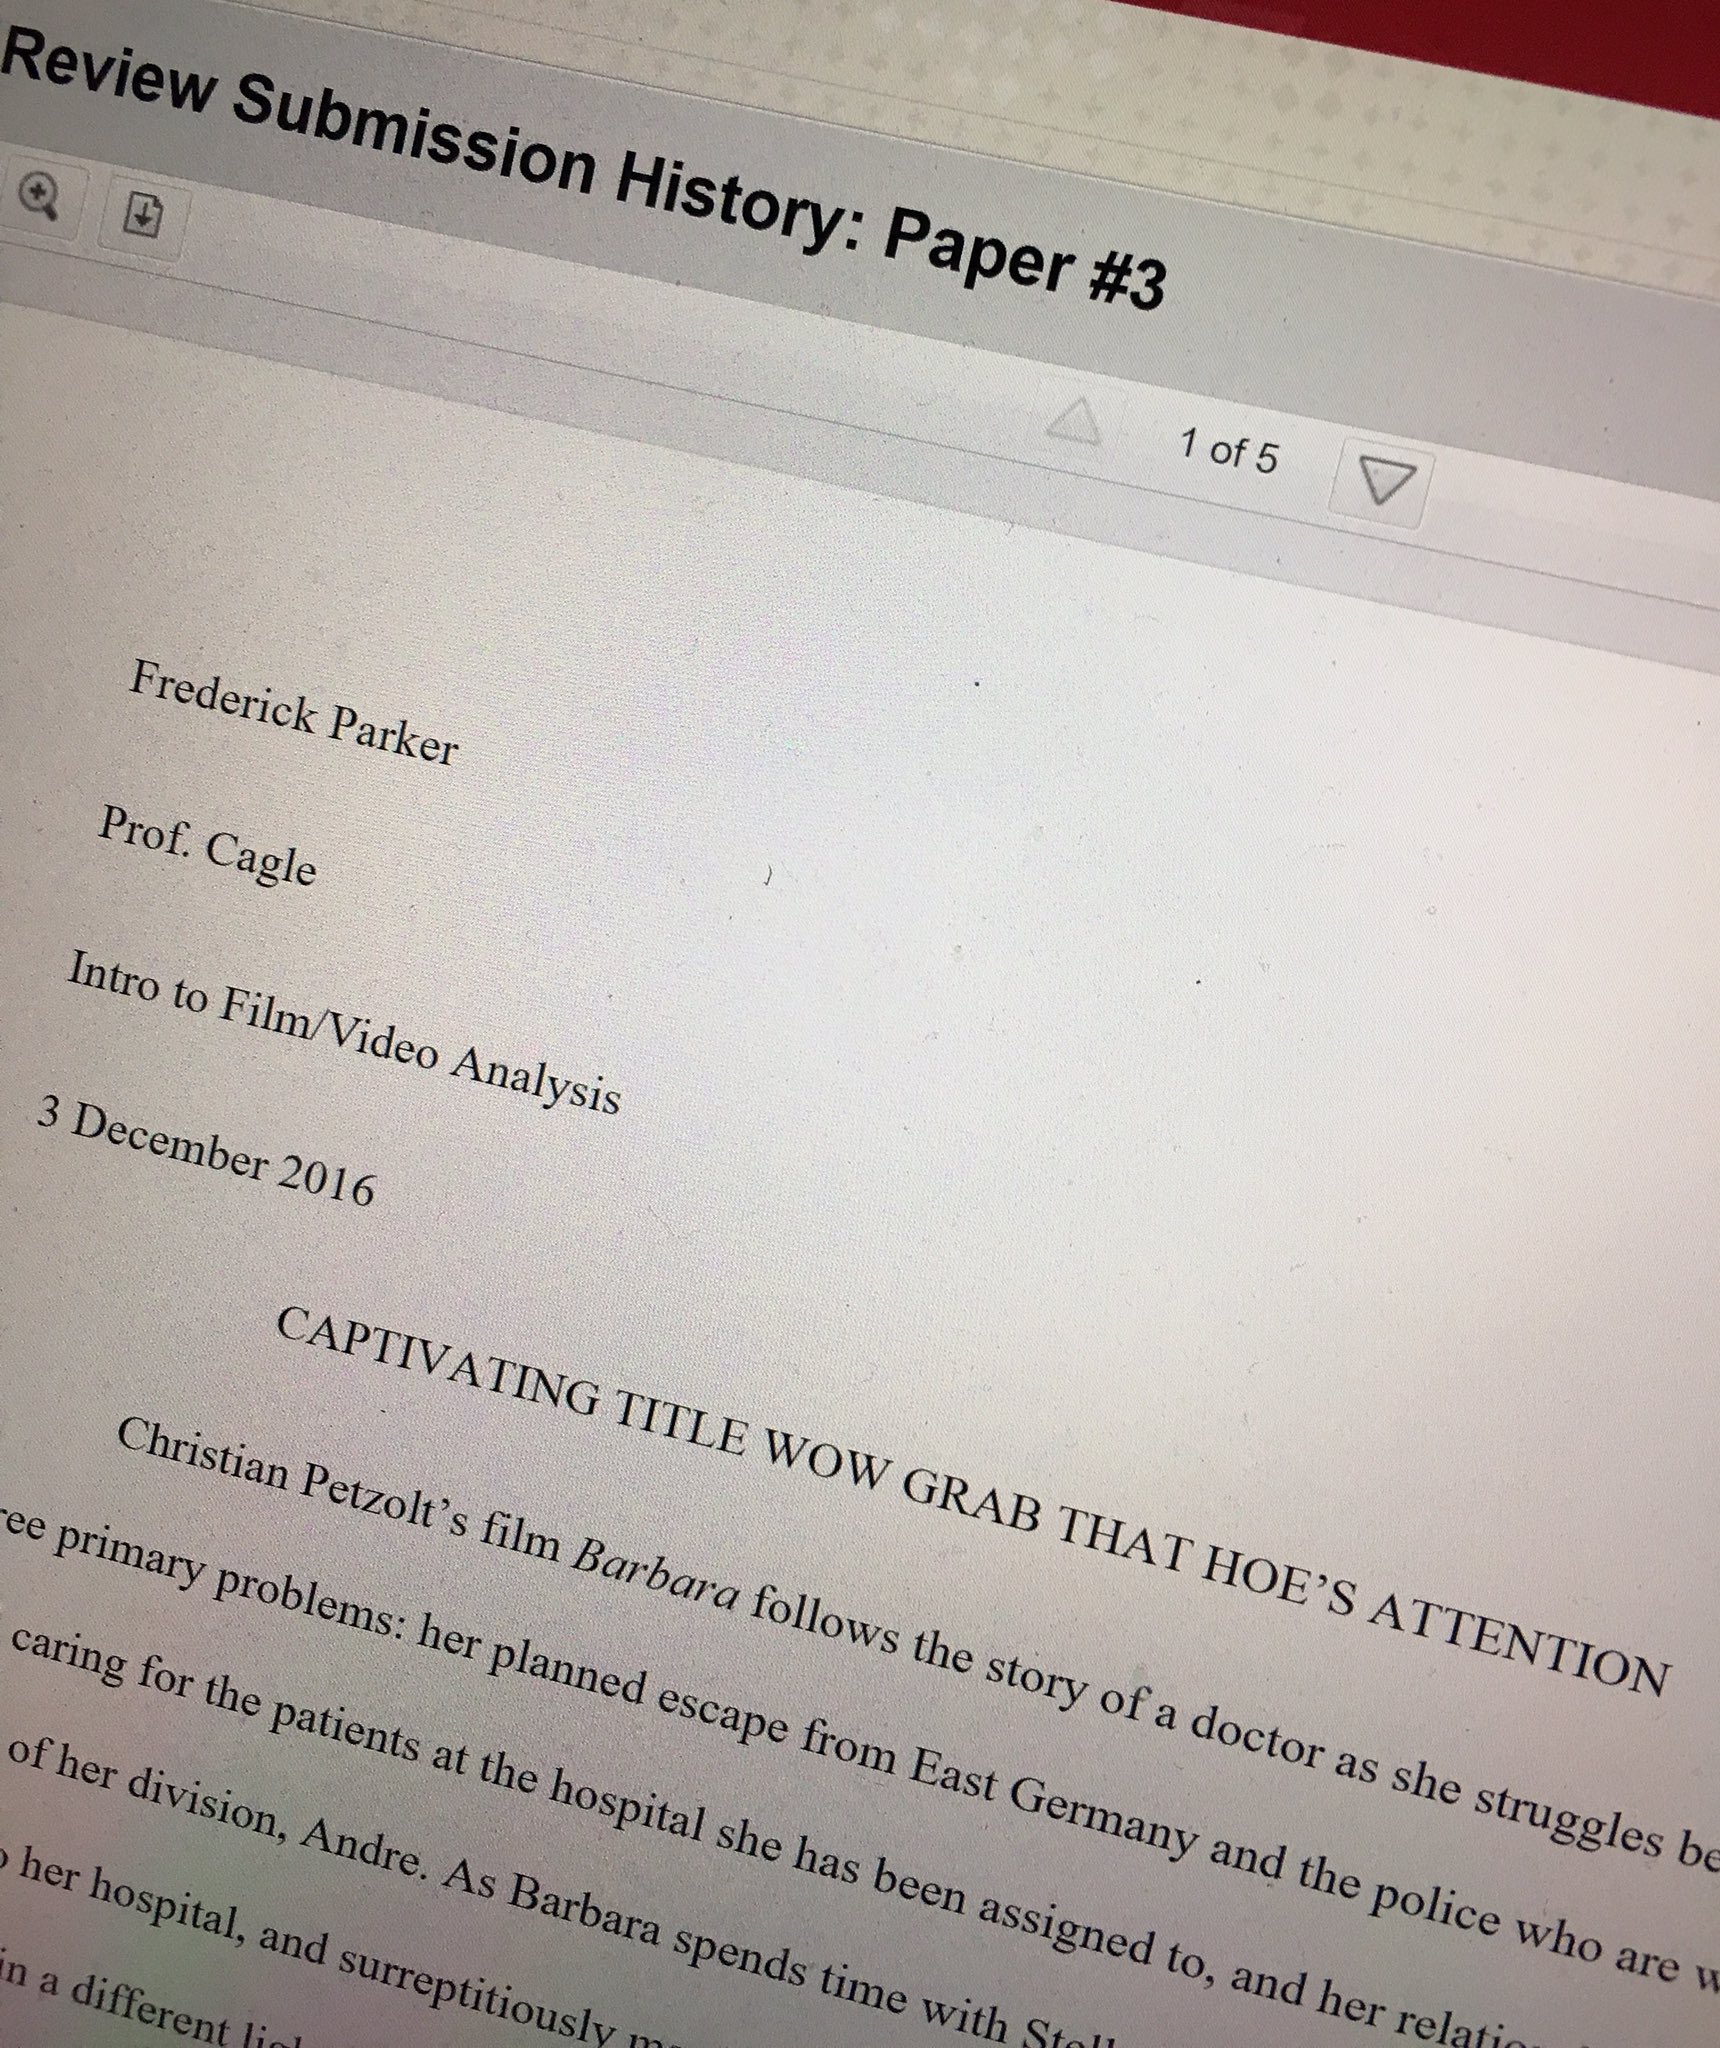This screenshot has width=1720, height=2048.
Task: Click the italicized film title Barbara
Action: point(657,1580)
